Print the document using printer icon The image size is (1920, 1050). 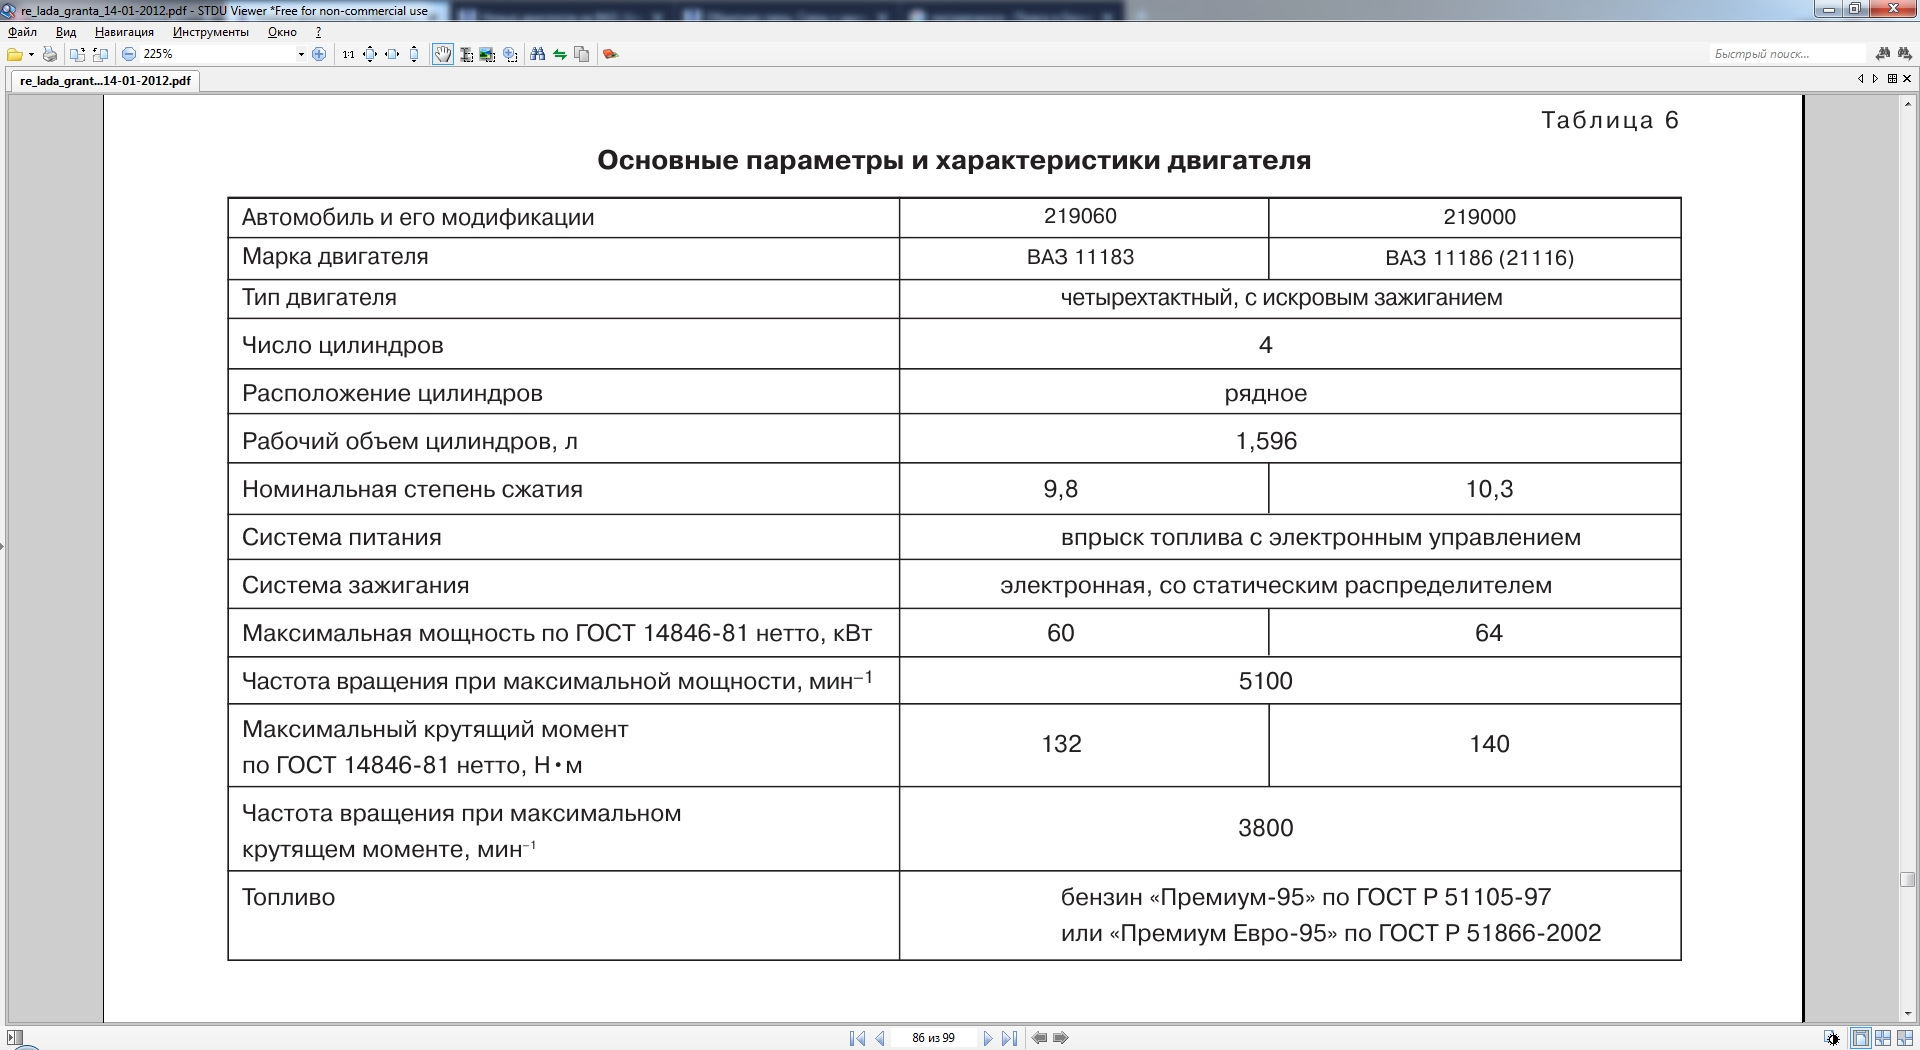tap(50, 54)
